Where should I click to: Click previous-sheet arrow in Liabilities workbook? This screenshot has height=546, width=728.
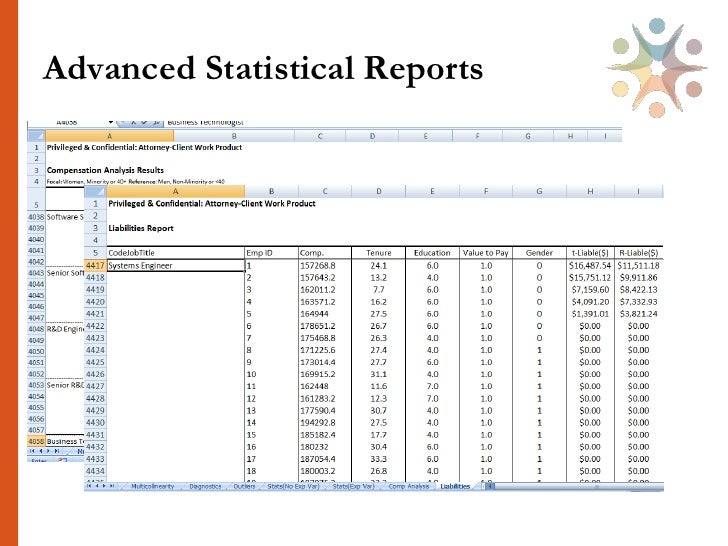tap(97, 486)
